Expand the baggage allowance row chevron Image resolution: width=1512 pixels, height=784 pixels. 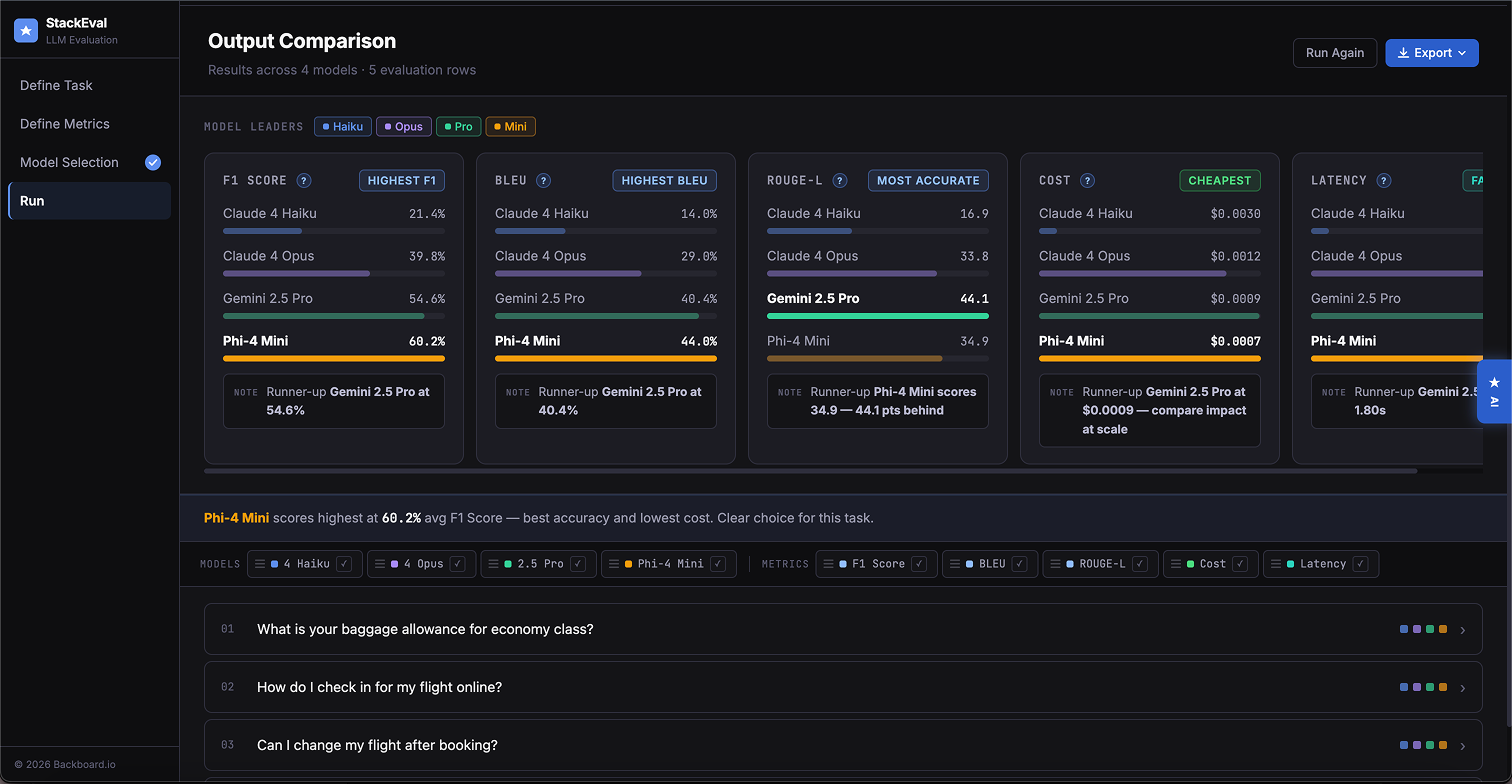[x=1463, y=630]
